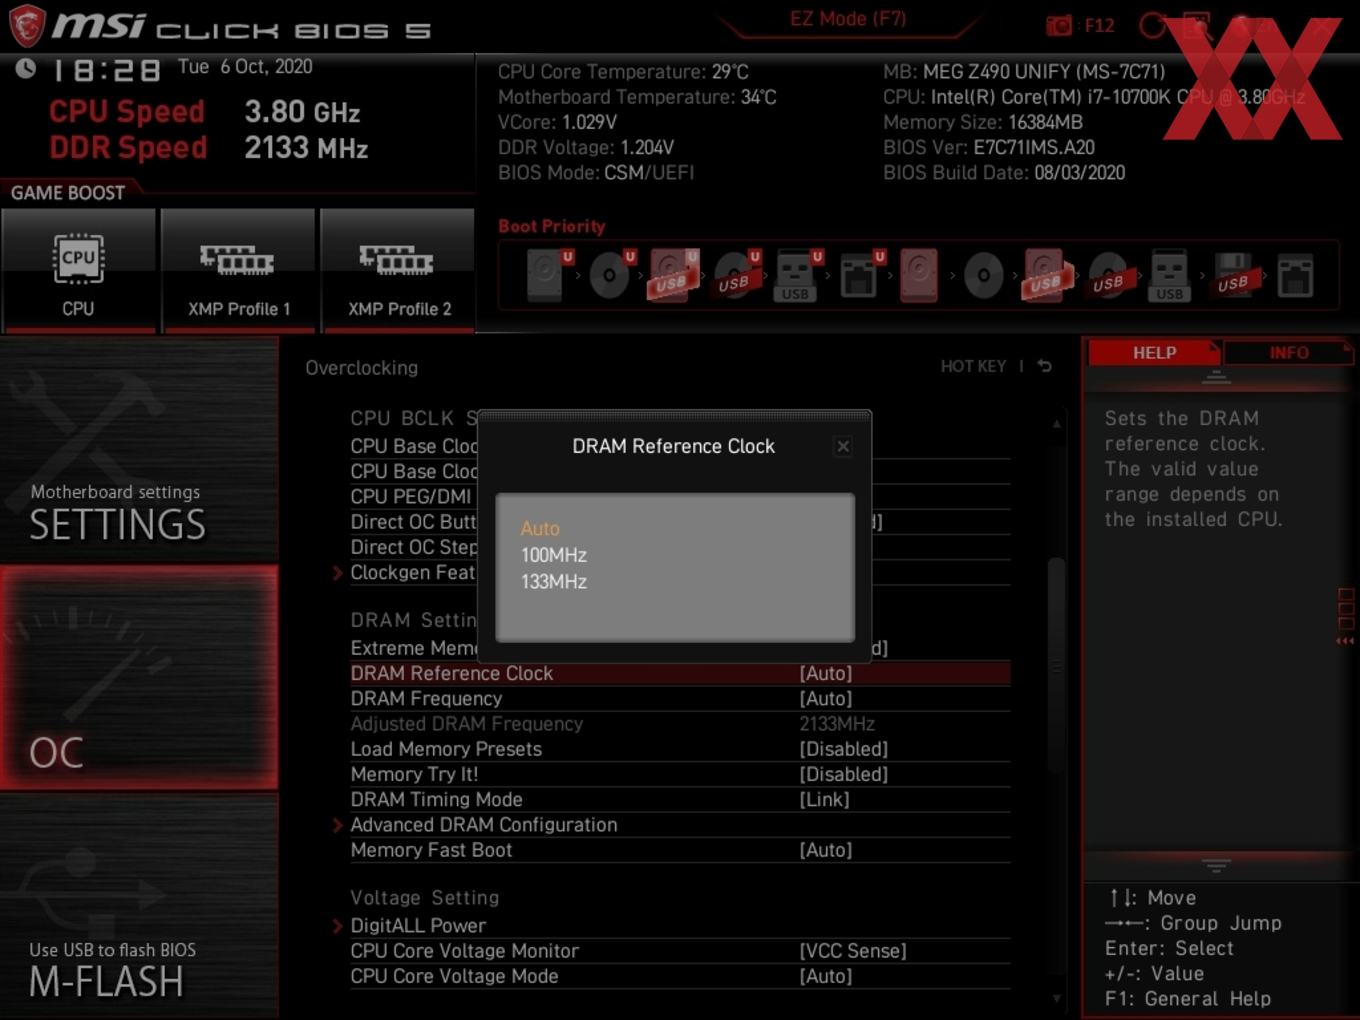Click the clock icon beside the time

(25, 68)
